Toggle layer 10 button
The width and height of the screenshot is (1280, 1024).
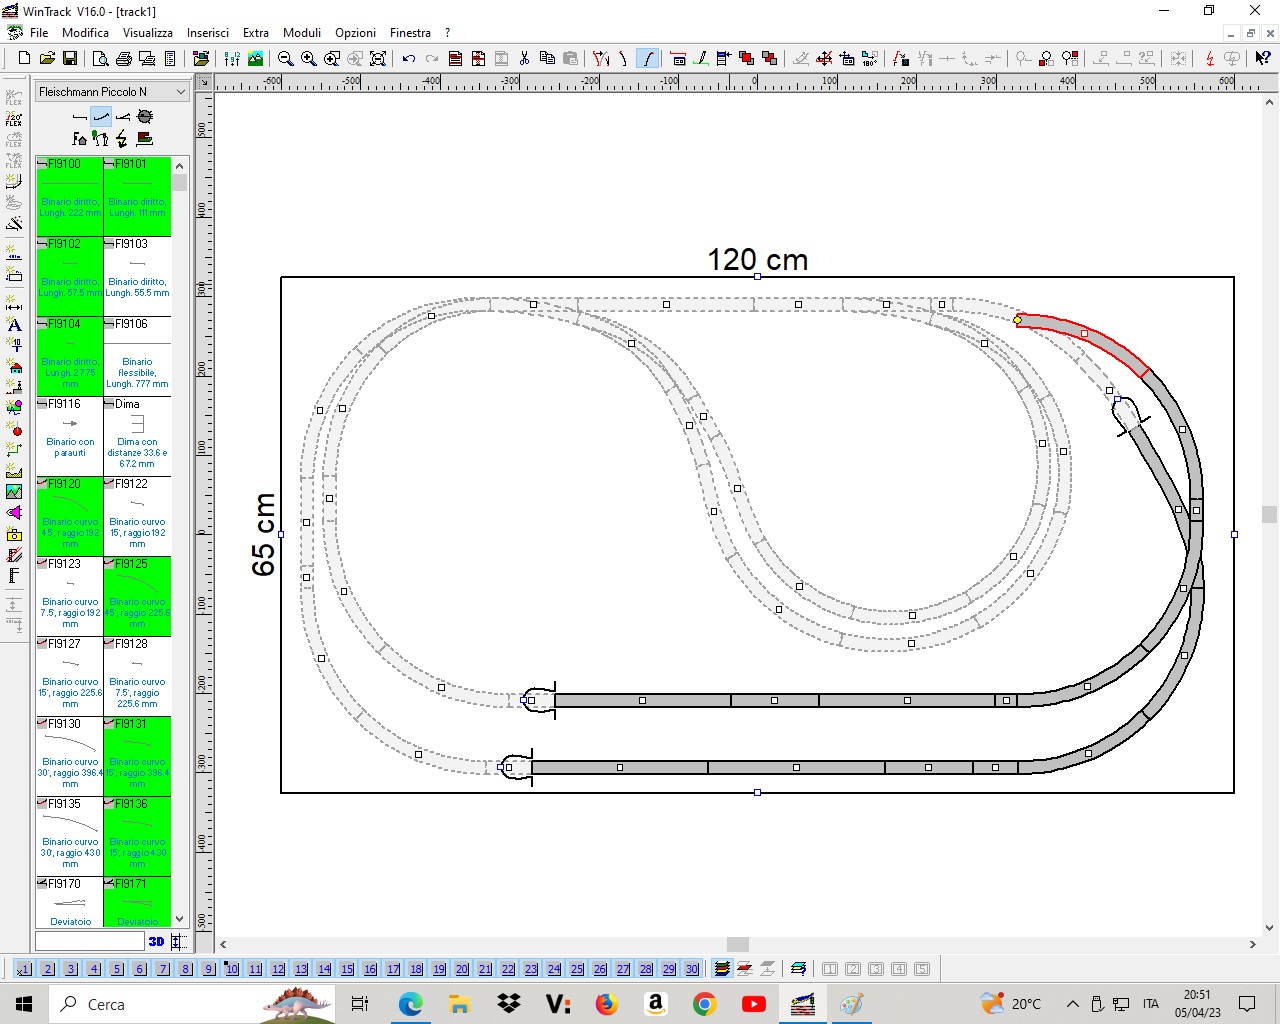(x=232, y=969)
